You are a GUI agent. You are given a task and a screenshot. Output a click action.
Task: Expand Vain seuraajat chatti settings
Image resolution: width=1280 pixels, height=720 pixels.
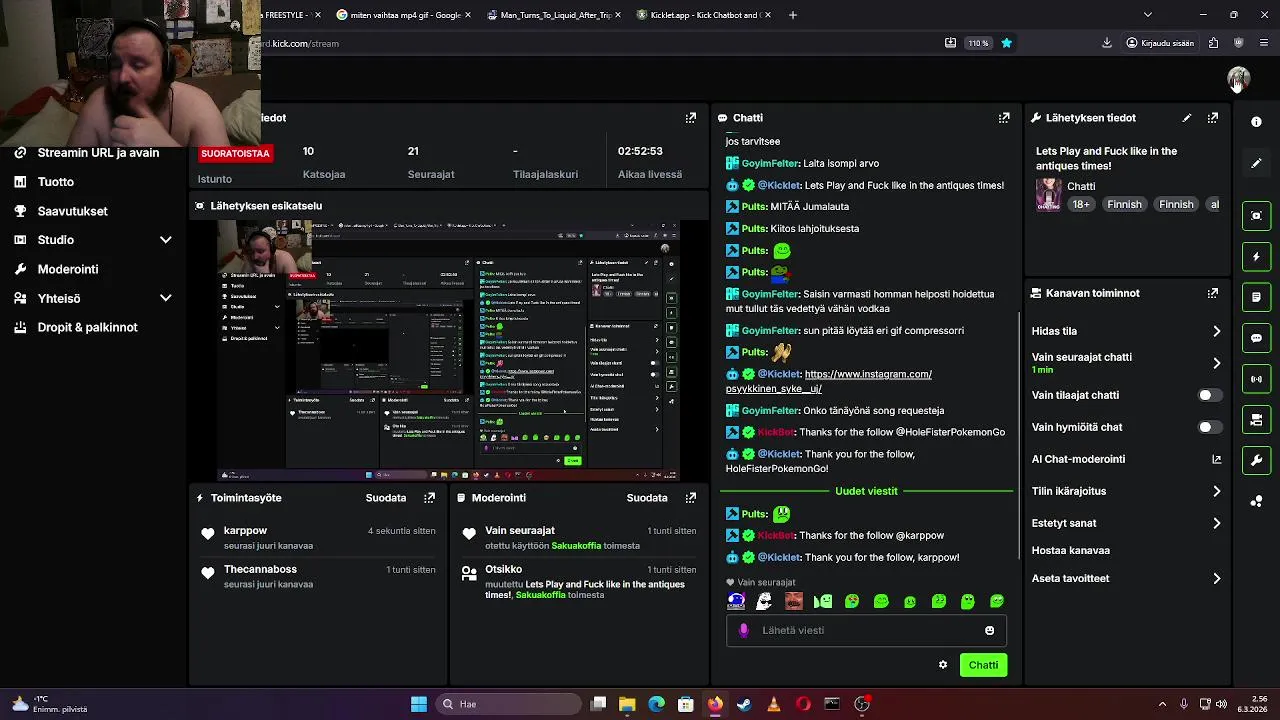(1217, 363)
